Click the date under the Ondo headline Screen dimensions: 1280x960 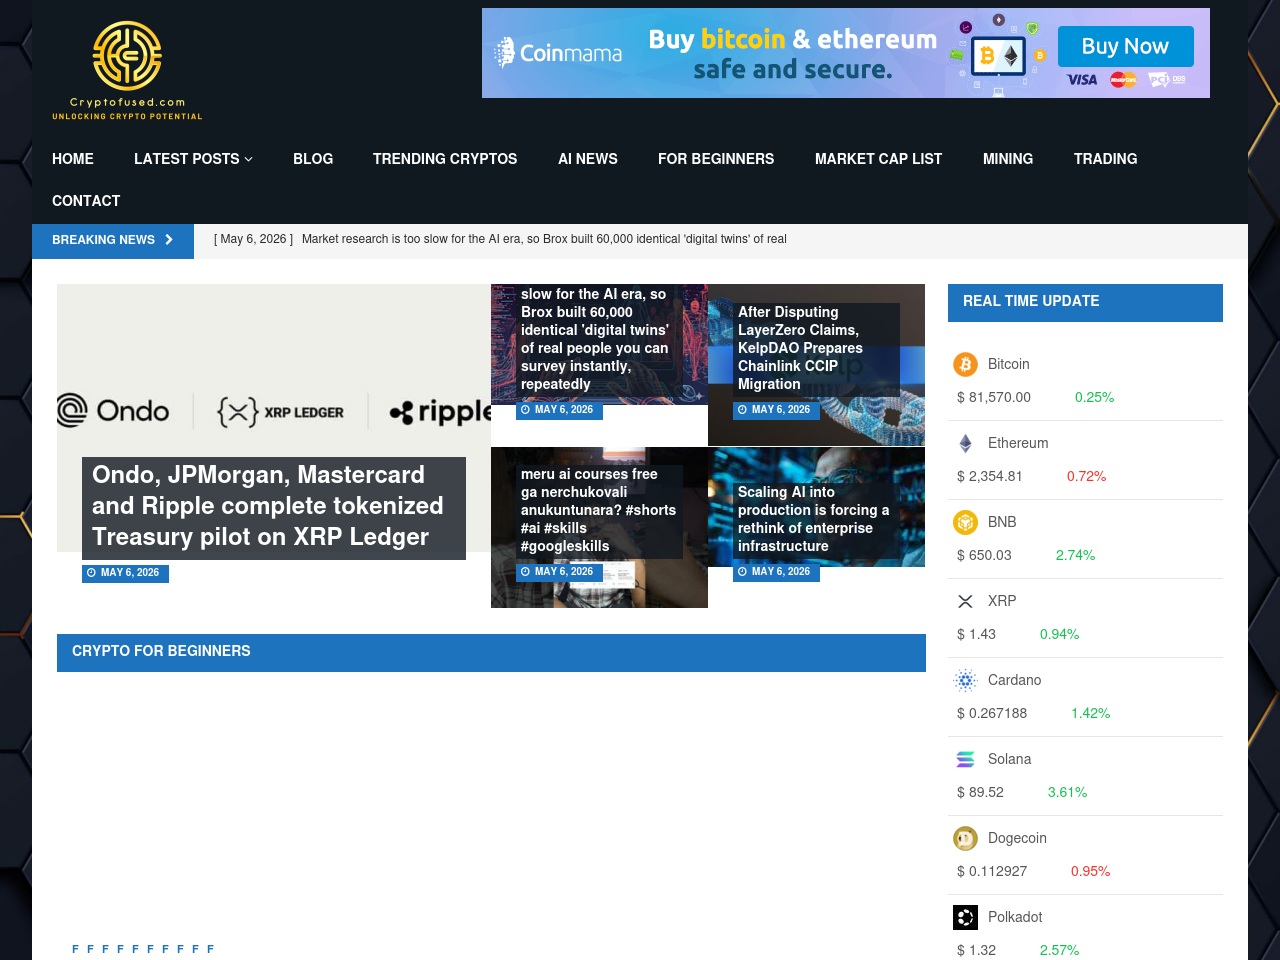(125, 573)
